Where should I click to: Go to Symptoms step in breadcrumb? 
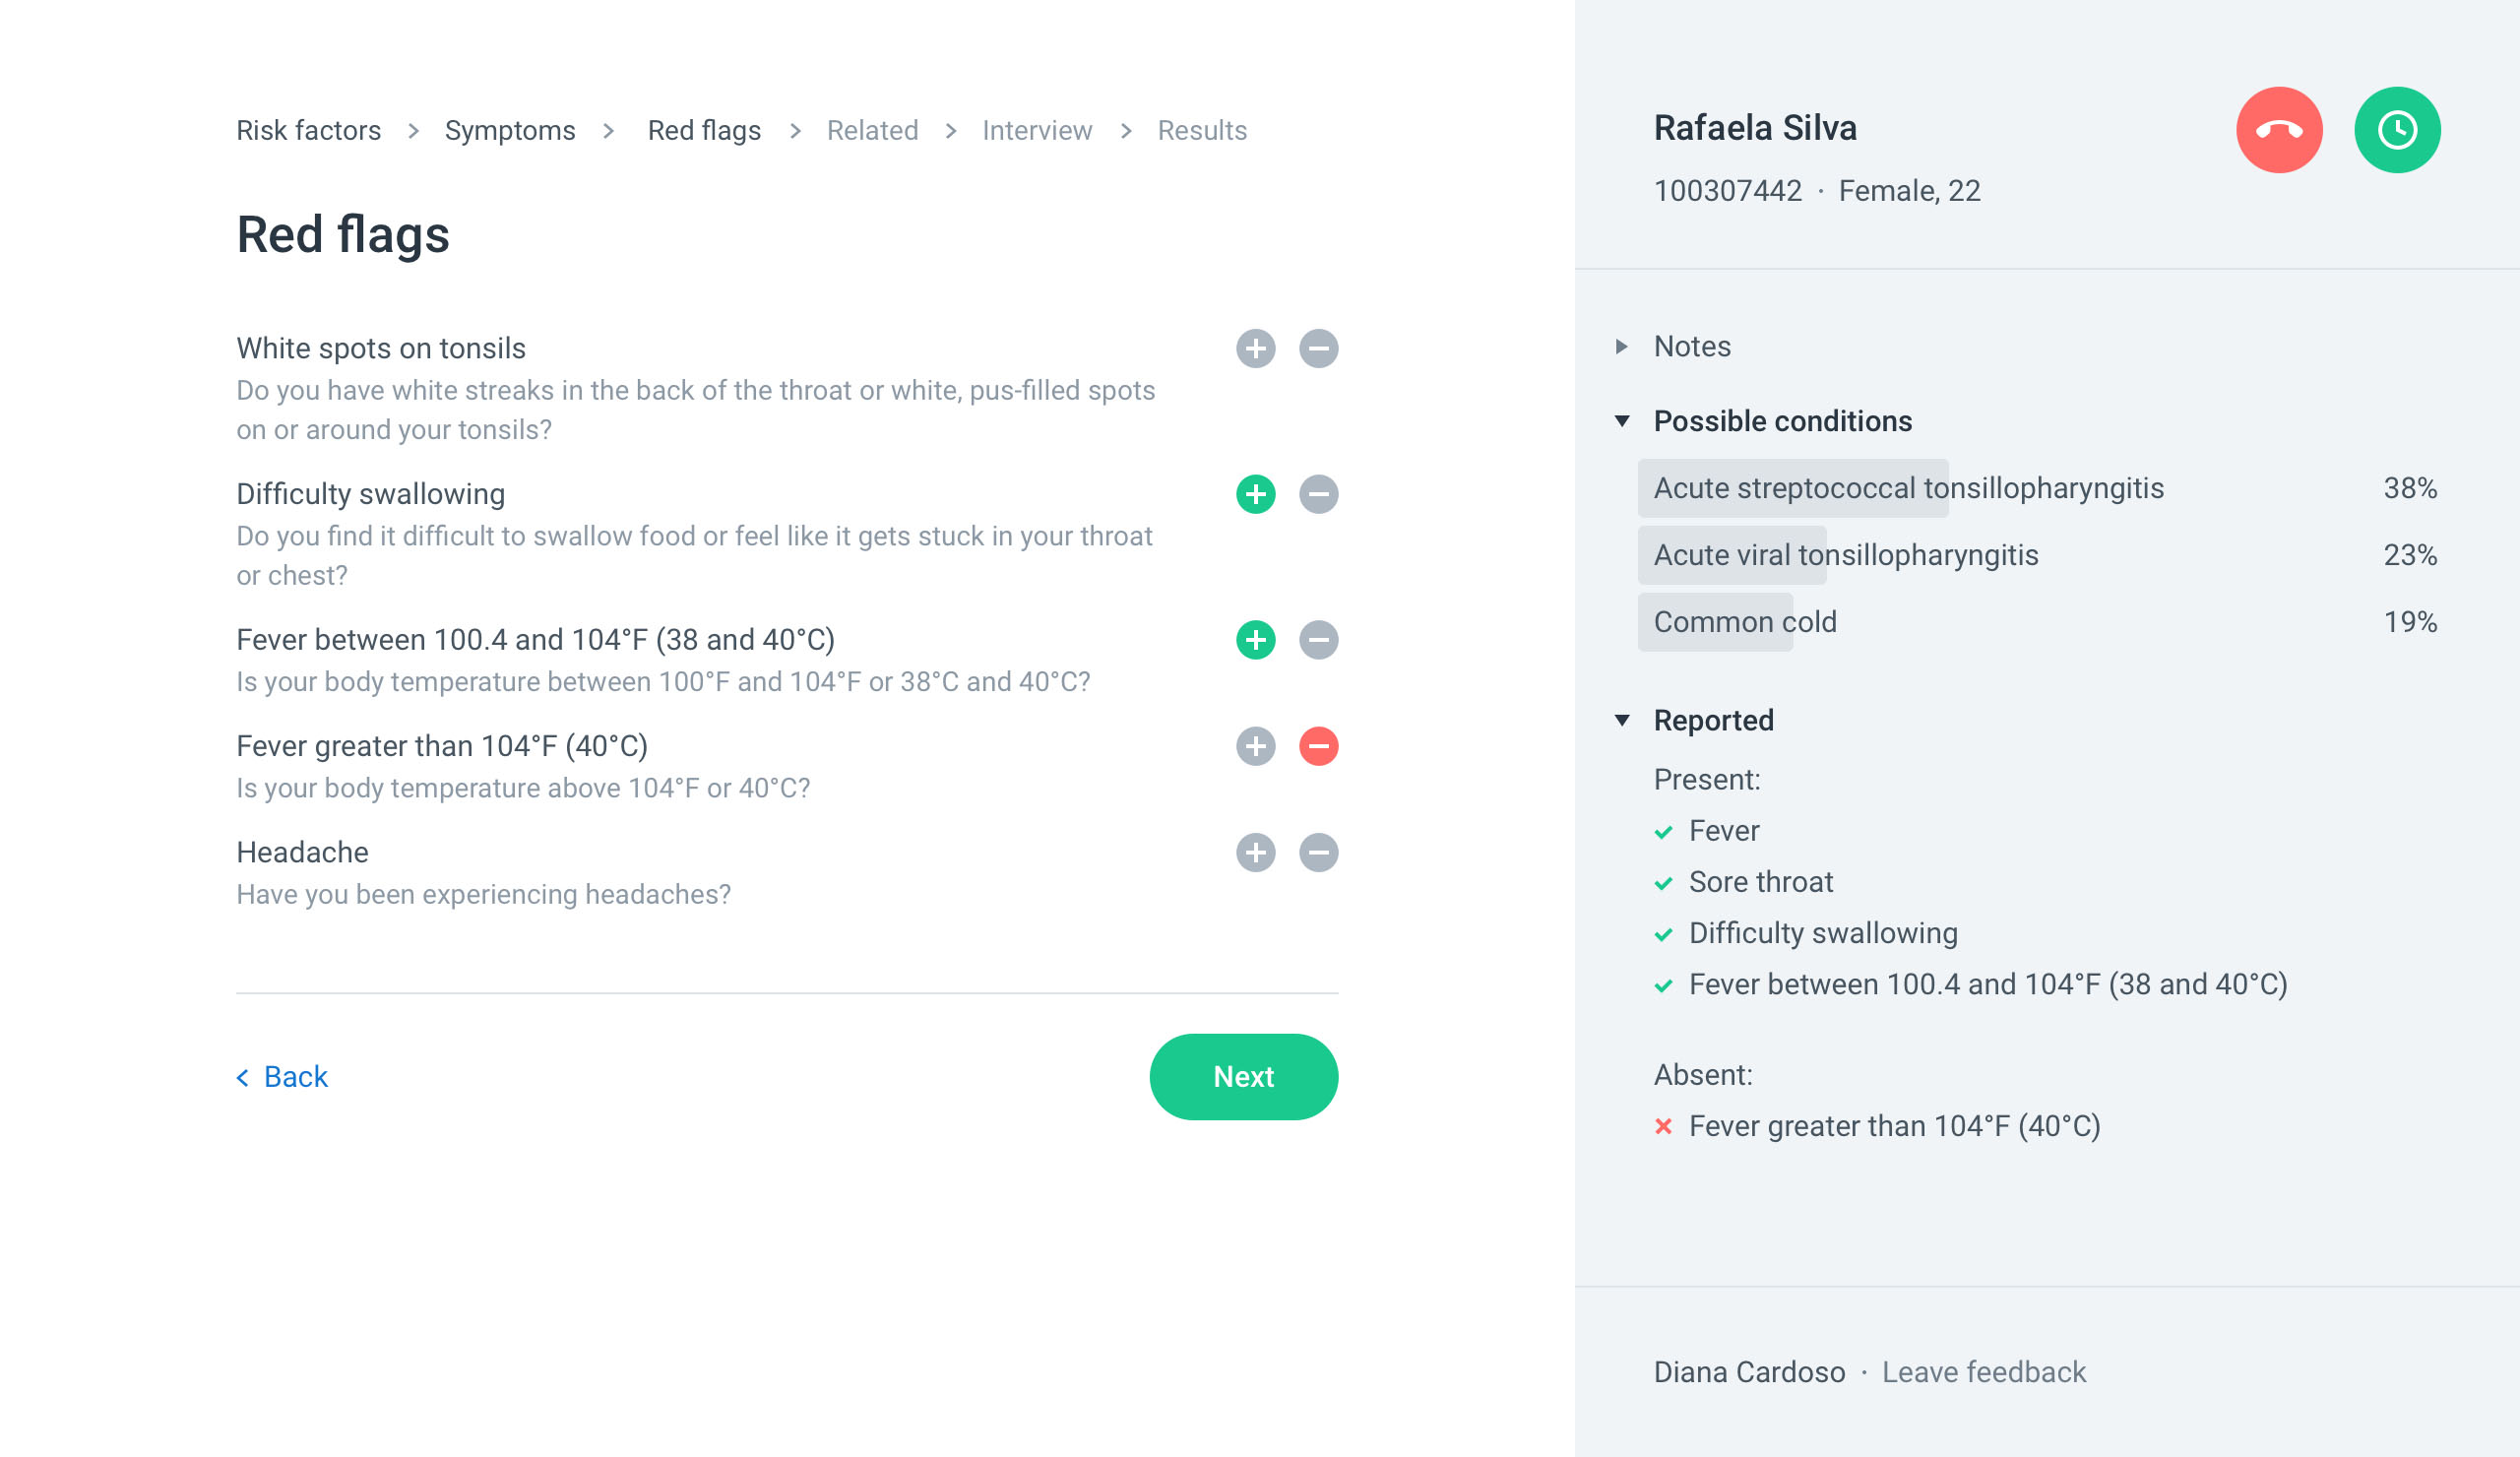tap(510, 131)
